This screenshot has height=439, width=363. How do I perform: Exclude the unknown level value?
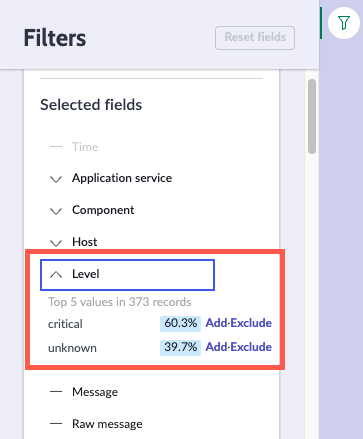point(251,347)
